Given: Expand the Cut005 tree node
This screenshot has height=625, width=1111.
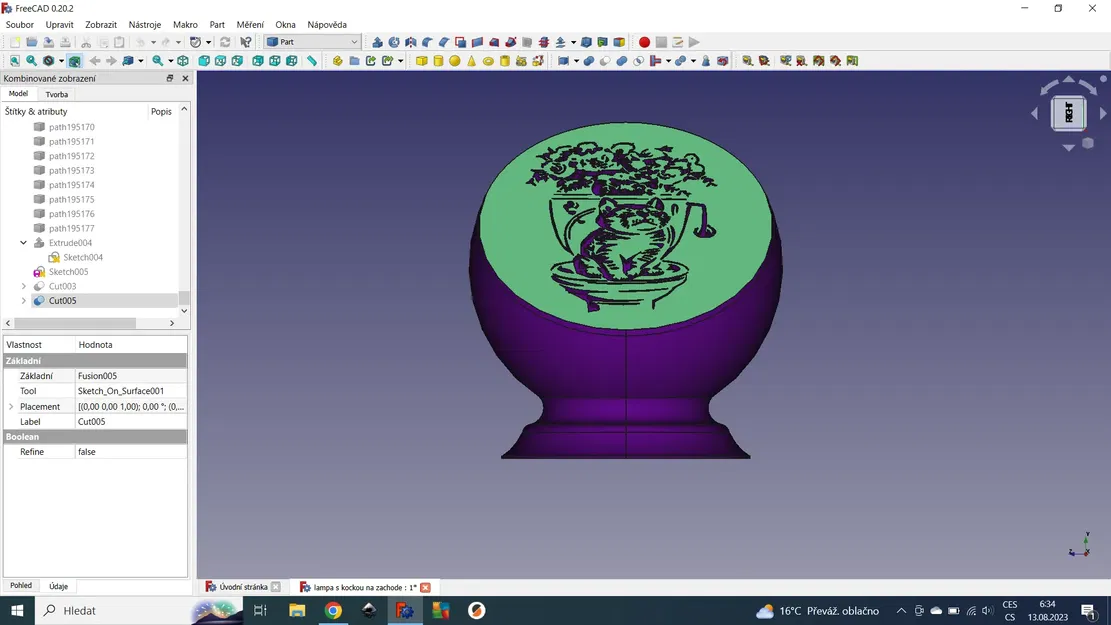Looking at the screenshot, I should 23,301.
